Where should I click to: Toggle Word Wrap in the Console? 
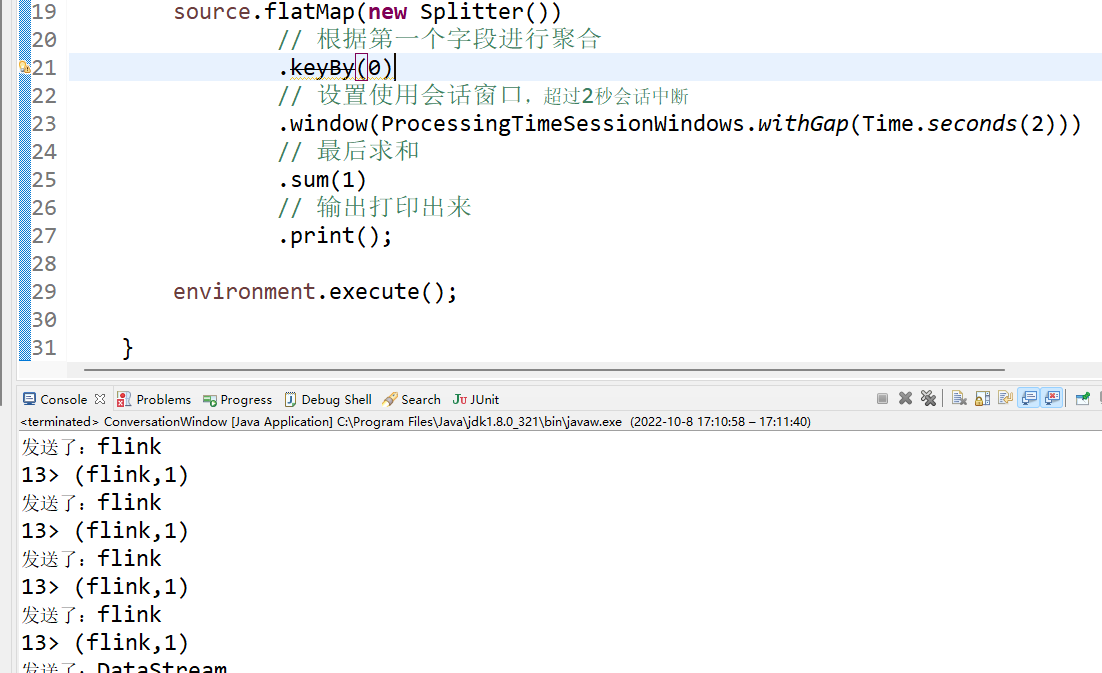(1003, 398)
